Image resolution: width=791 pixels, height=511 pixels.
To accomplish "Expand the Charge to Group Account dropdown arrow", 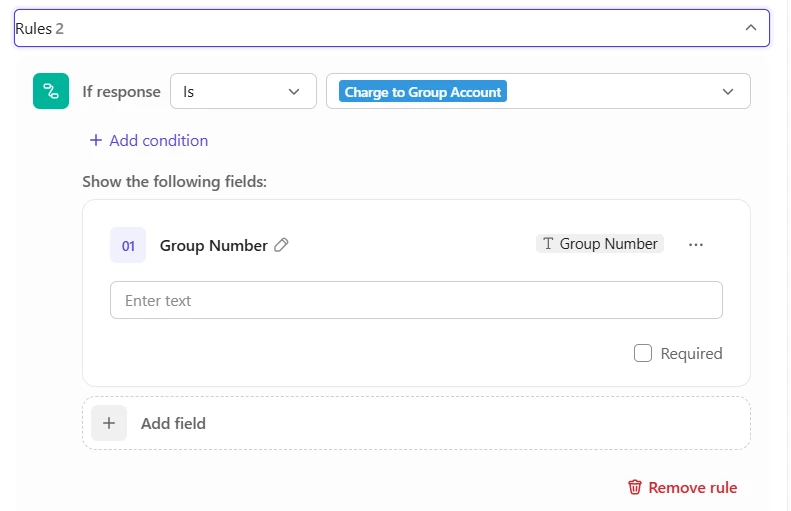I will click(727, 92).
